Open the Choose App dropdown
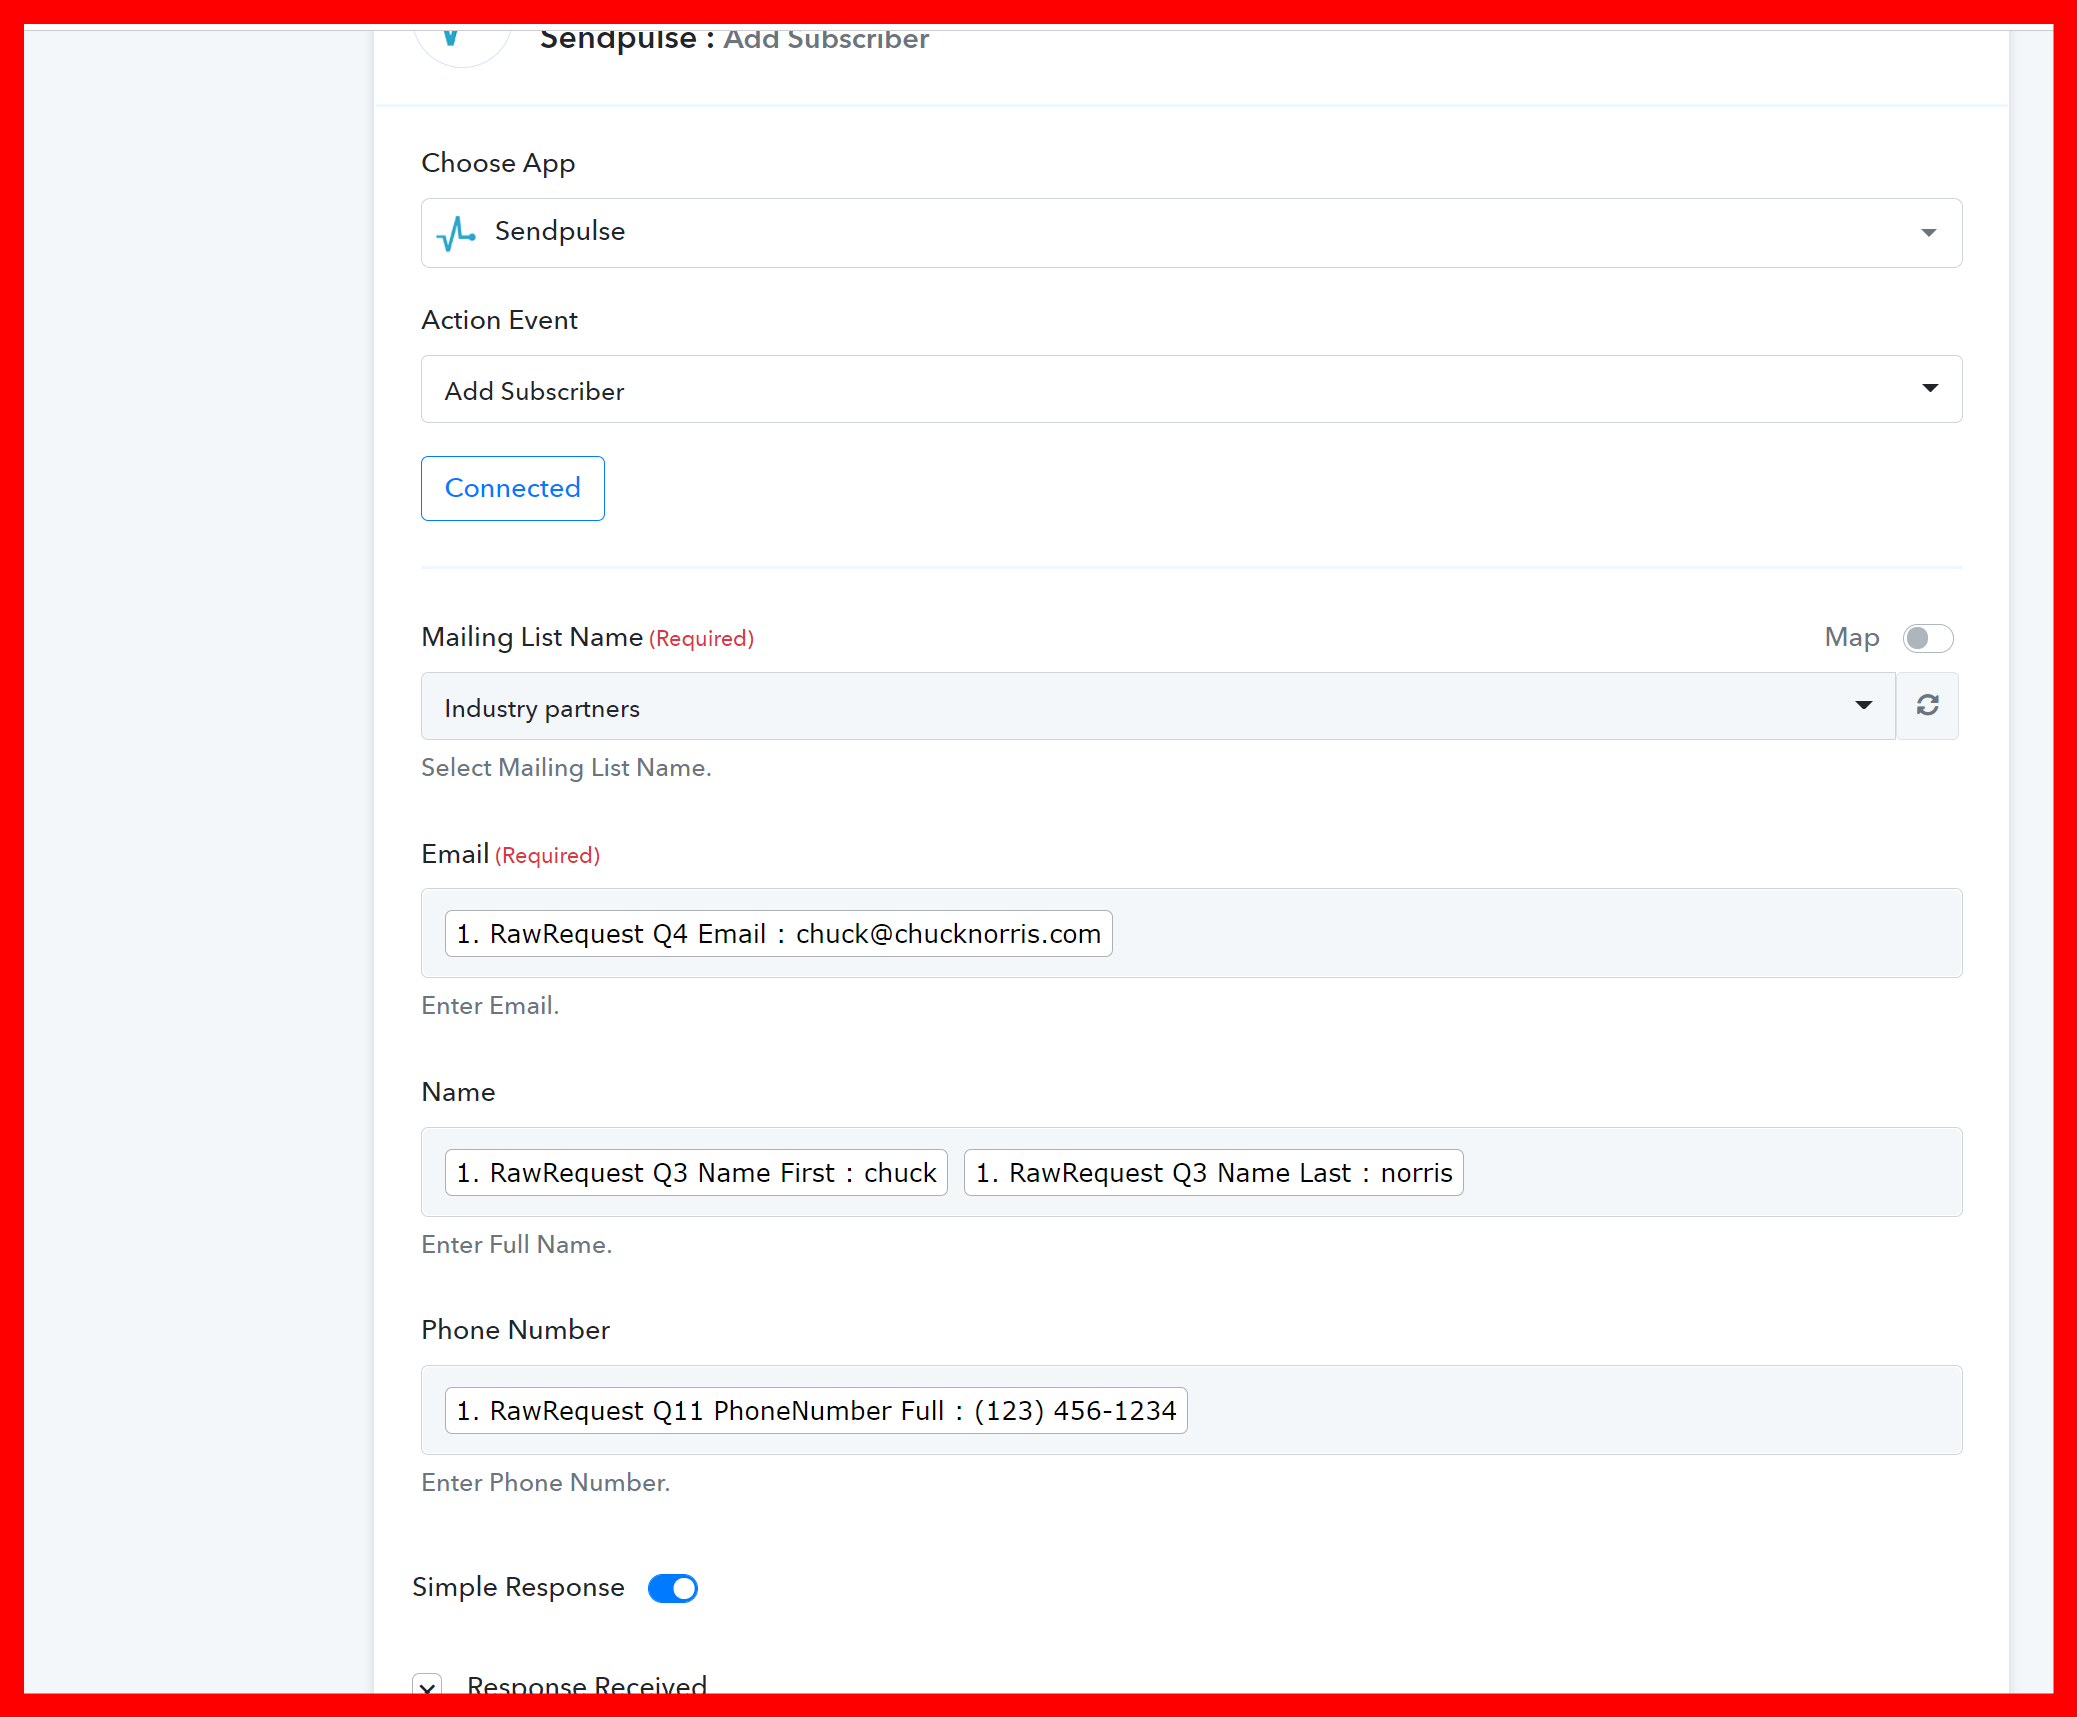2077x1717 pixels. pyautogui.click(x=1191, y=233)
